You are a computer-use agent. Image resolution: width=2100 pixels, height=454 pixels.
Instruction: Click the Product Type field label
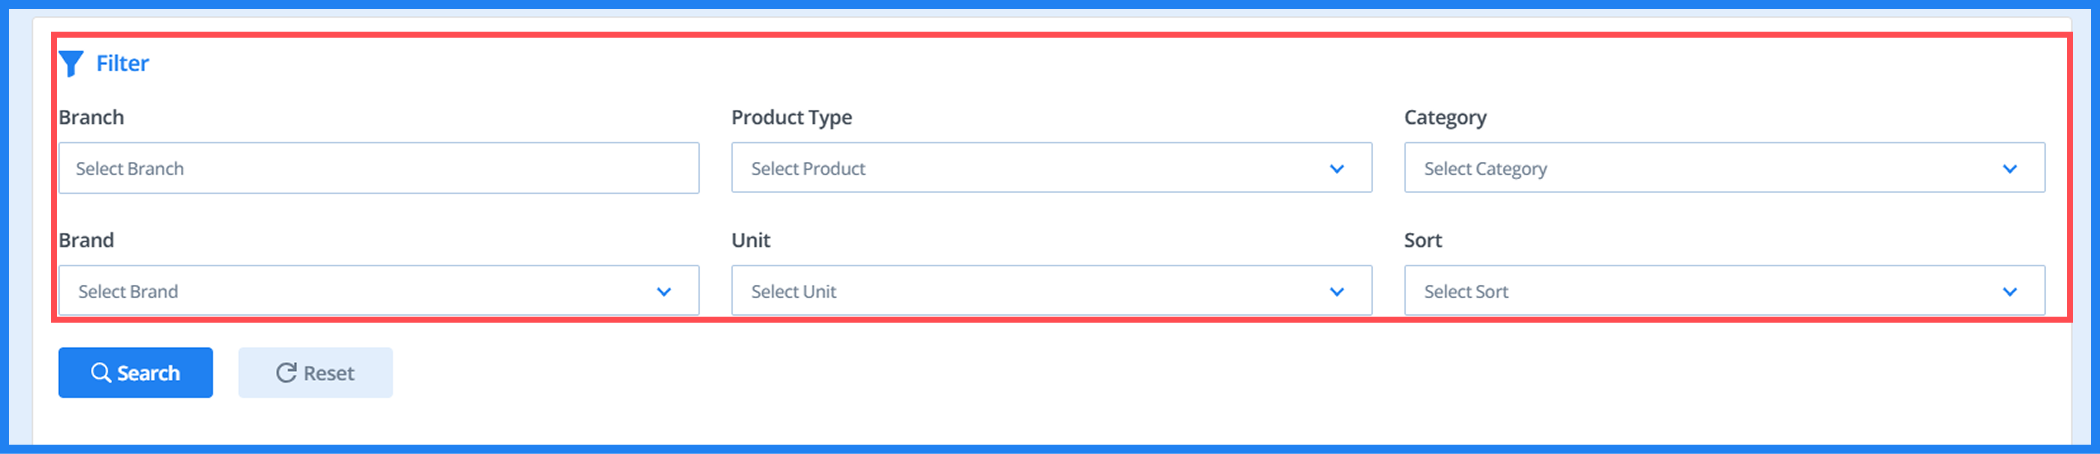[x=791, y=117]
